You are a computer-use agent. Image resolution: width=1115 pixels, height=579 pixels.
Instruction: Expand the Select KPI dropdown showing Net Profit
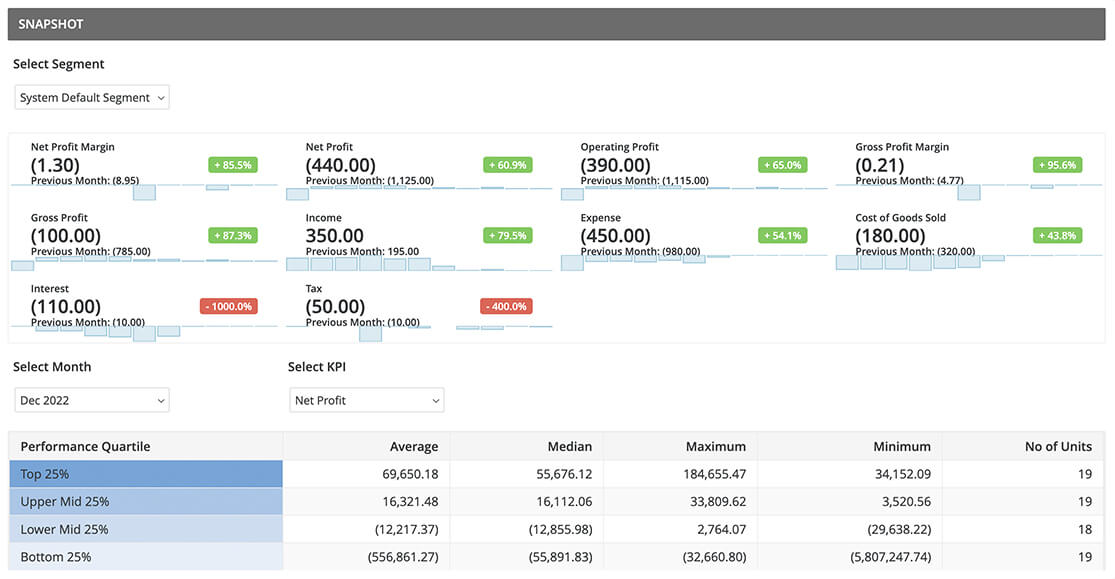(367, 400)
